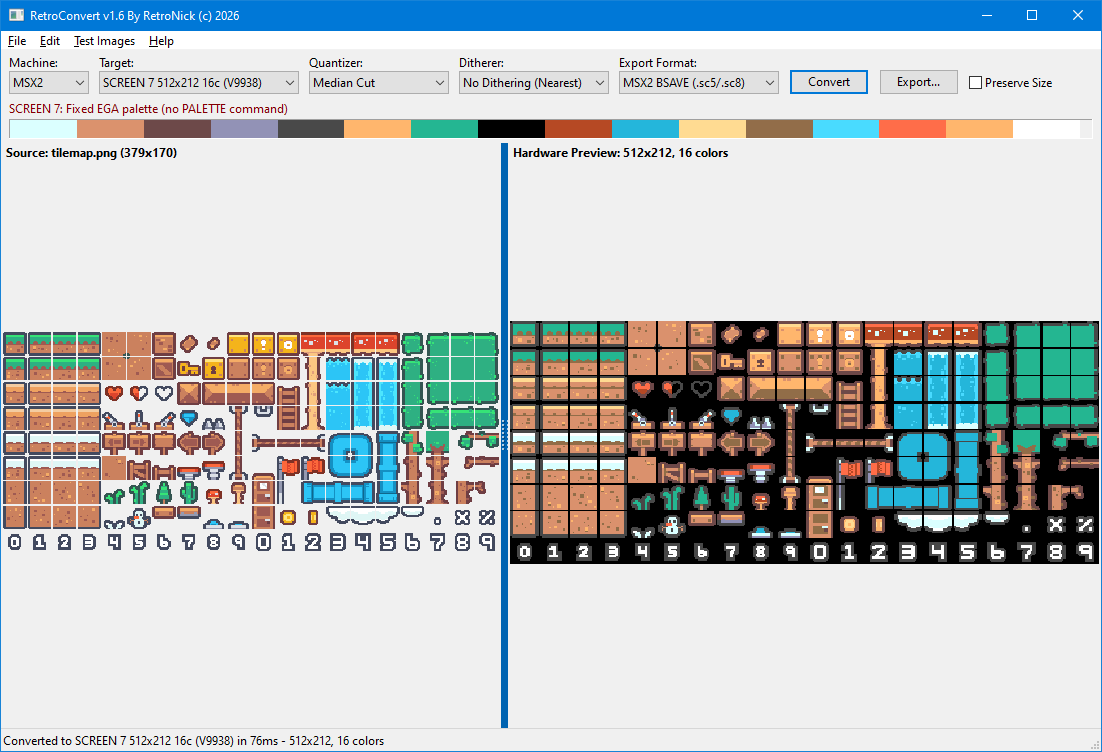This screenshot has height=752, width=1102.
Task: Select the pale yellow palette swatch
Action: coord(712,129)
